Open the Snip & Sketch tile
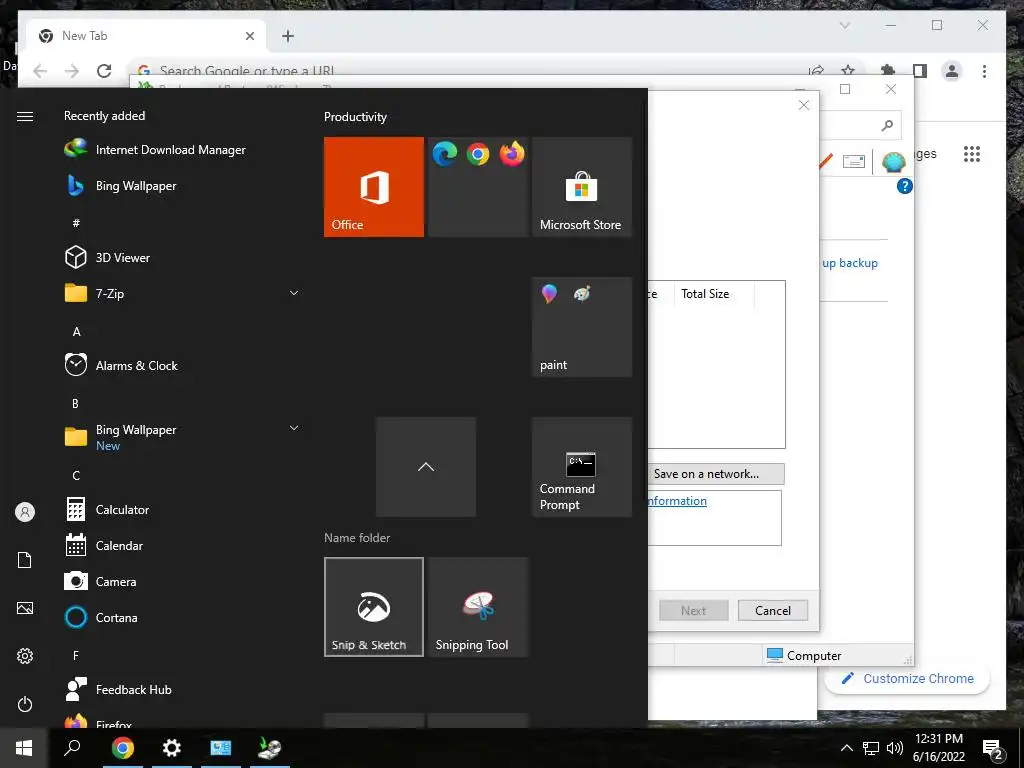 pos(374,607)
